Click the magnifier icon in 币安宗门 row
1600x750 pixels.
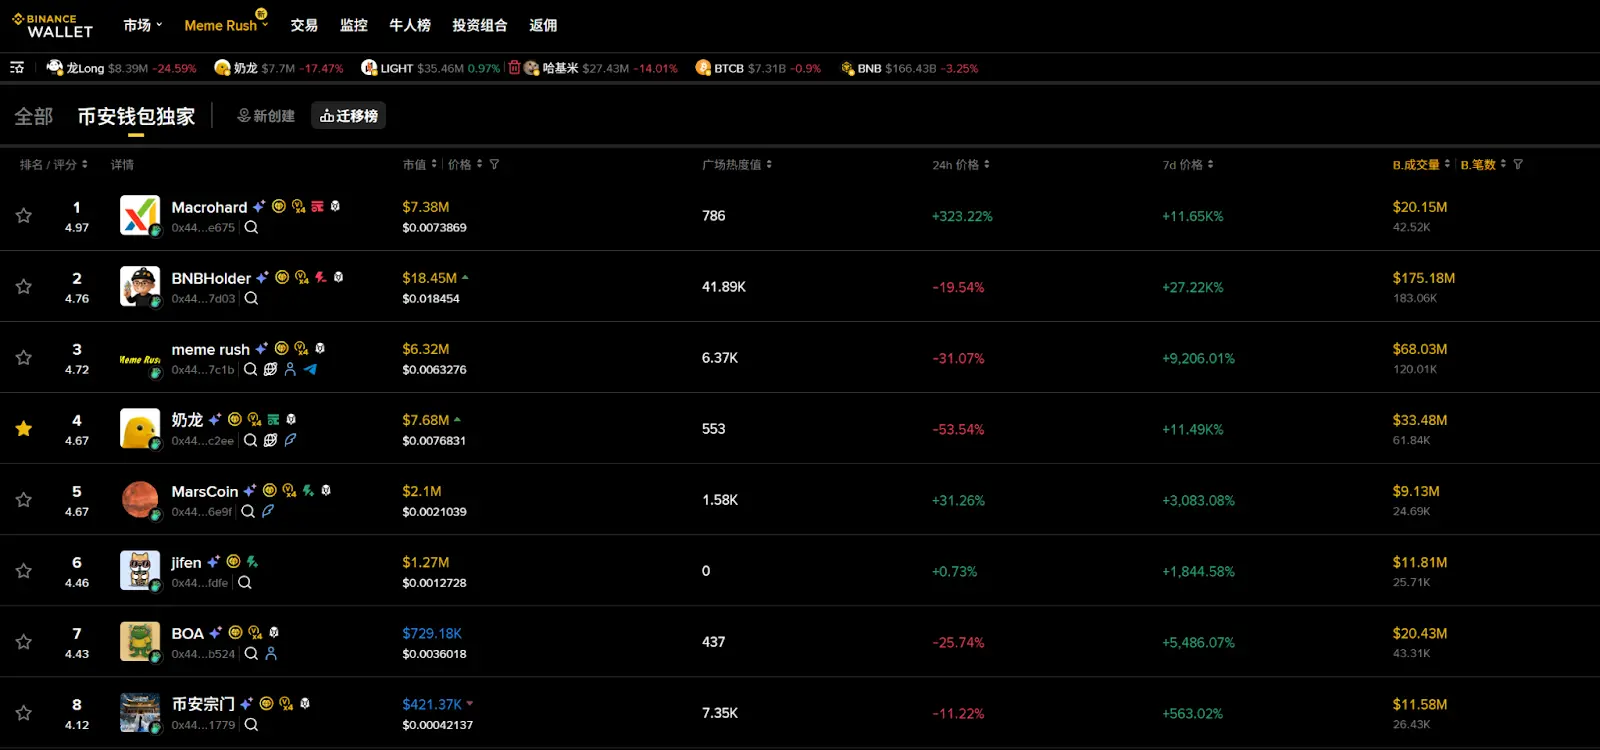pos(252,725)
